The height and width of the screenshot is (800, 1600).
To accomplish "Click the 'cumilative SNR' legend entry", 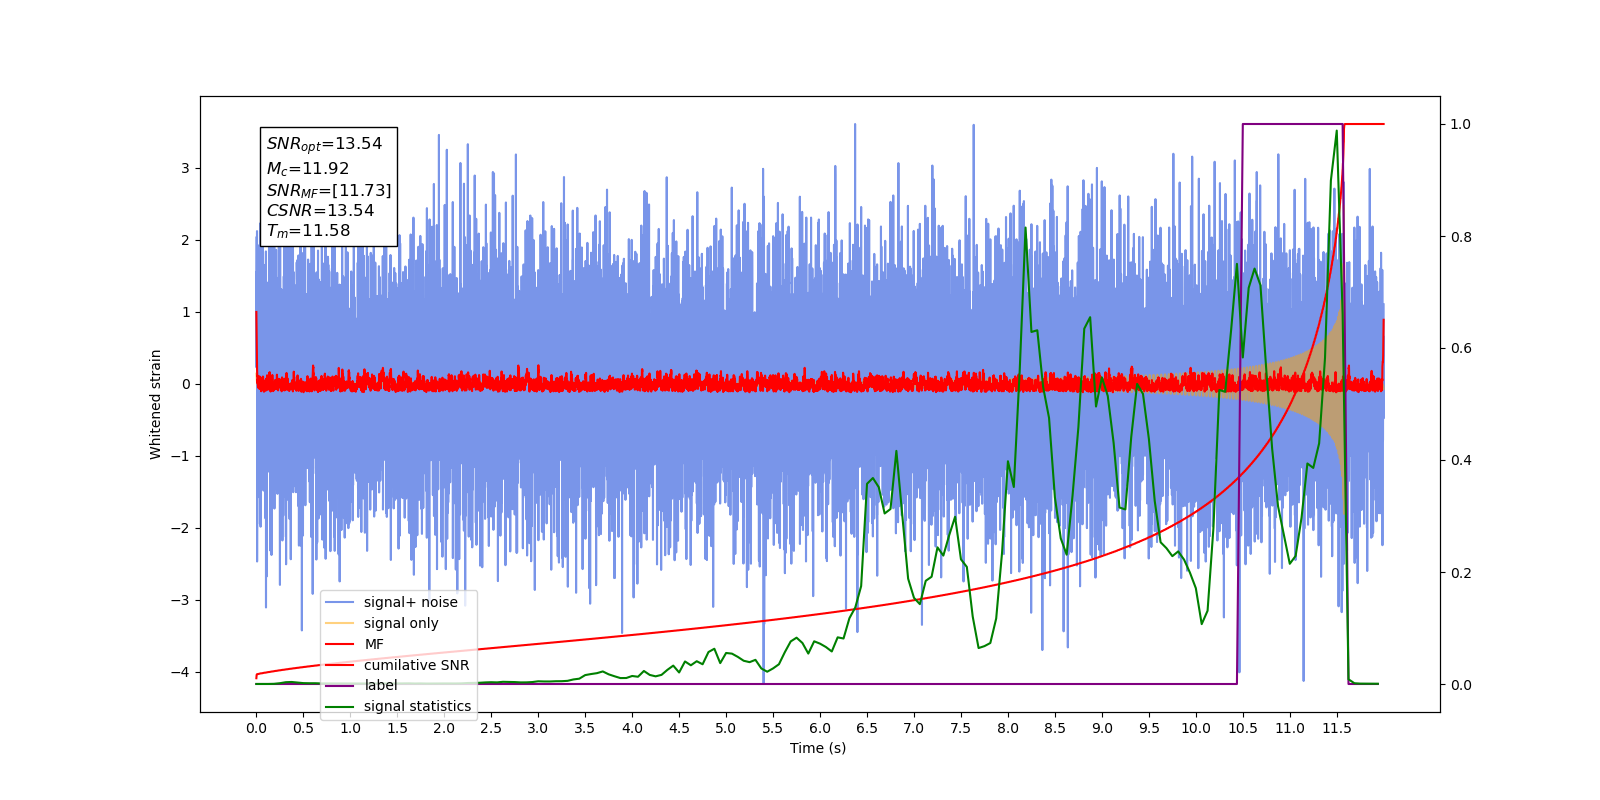I will coord(399,665).
